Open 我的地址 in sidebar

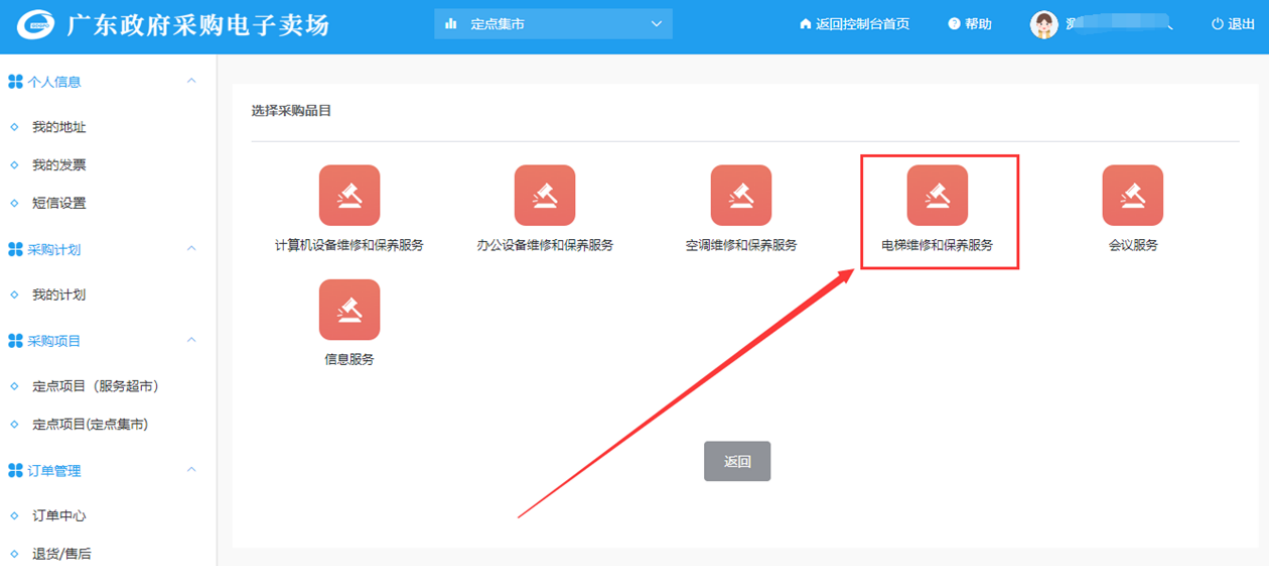(x=59, y=127)
